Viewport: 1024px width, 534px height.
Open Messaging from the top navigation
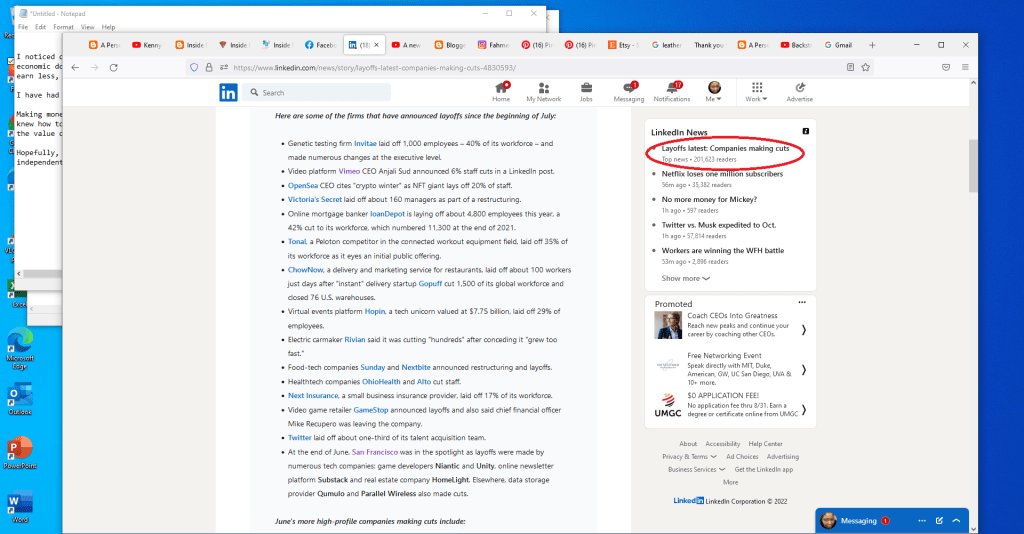(x=629, y=91)
